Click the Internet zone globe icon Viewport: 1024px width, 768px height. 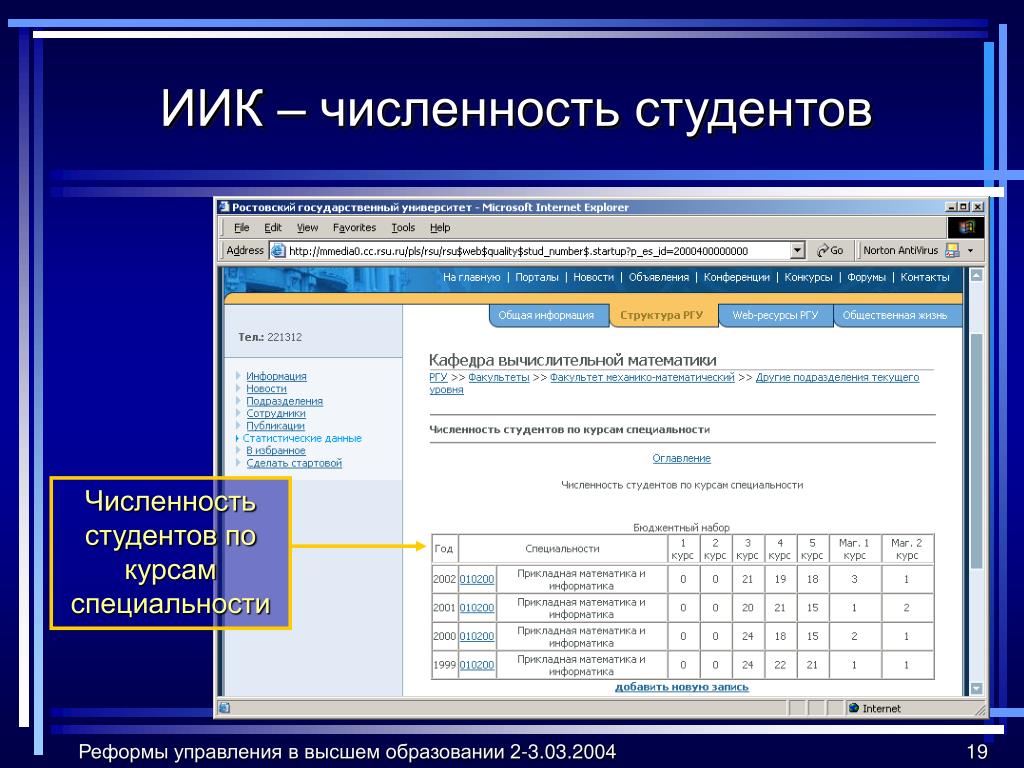[854, 708]
